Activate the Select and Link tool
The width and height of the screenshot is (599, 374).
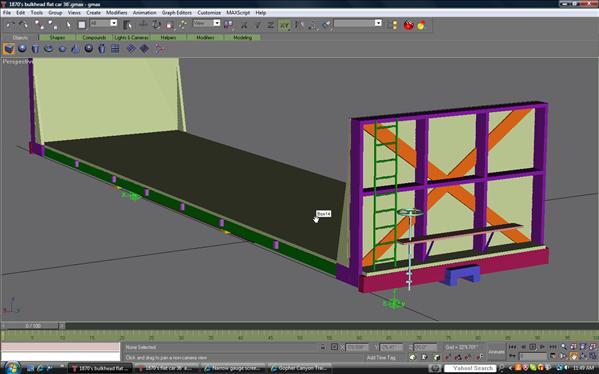click(x=38, y=25)
